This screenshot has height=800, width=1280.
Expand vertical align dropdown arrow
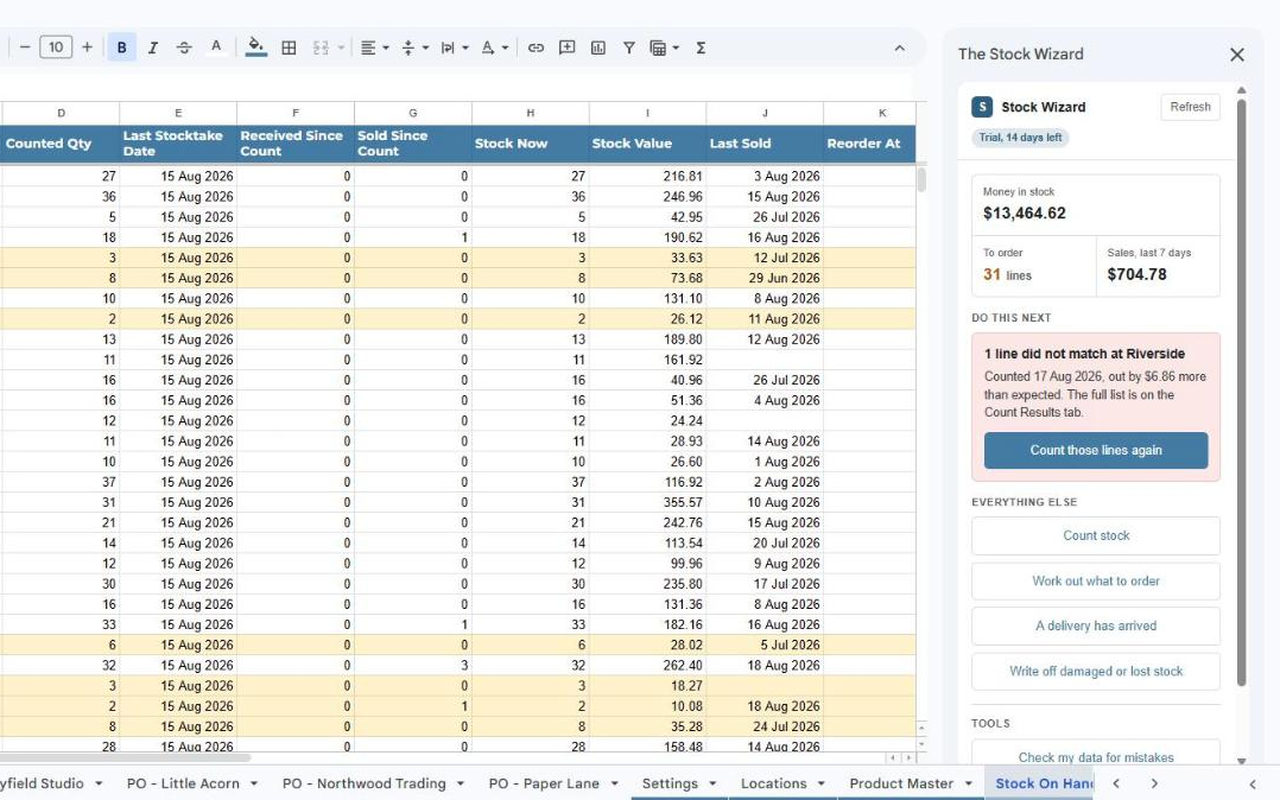[425, 47]
